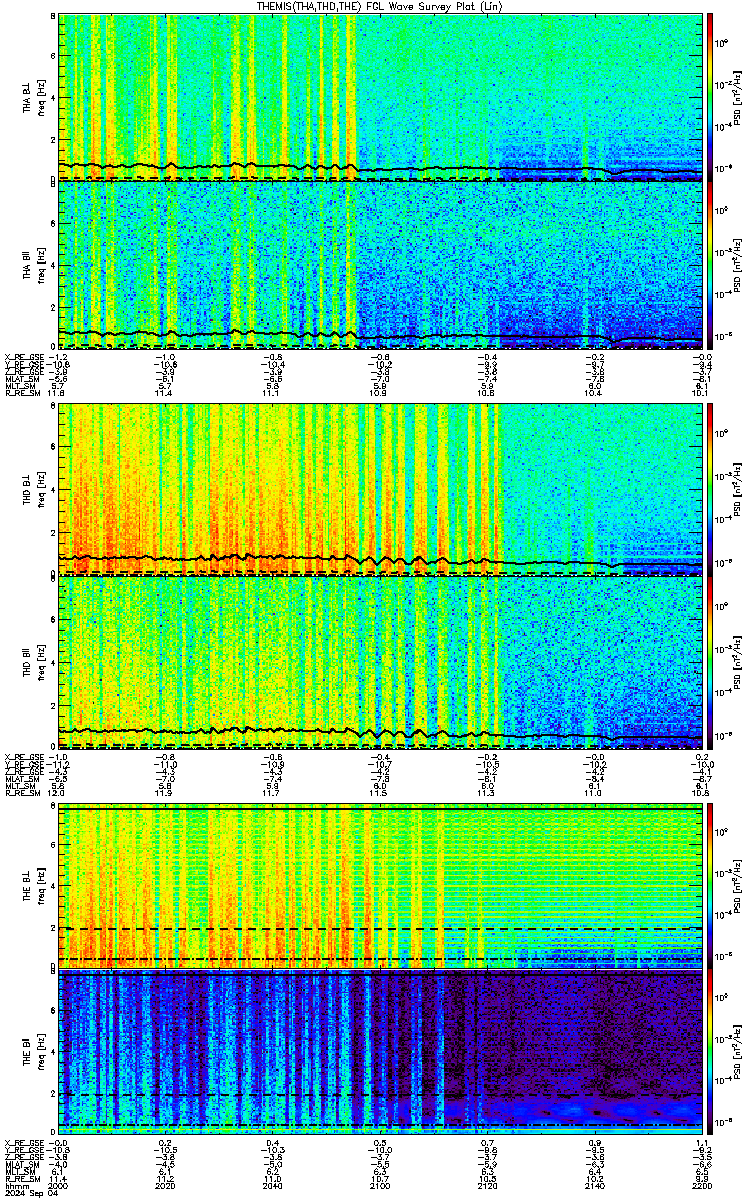This screenshot has width=750, height=1200.
Task: Click the THA B-perpendicular freq [Hz] axis label
Action: (x=40, y=96)
